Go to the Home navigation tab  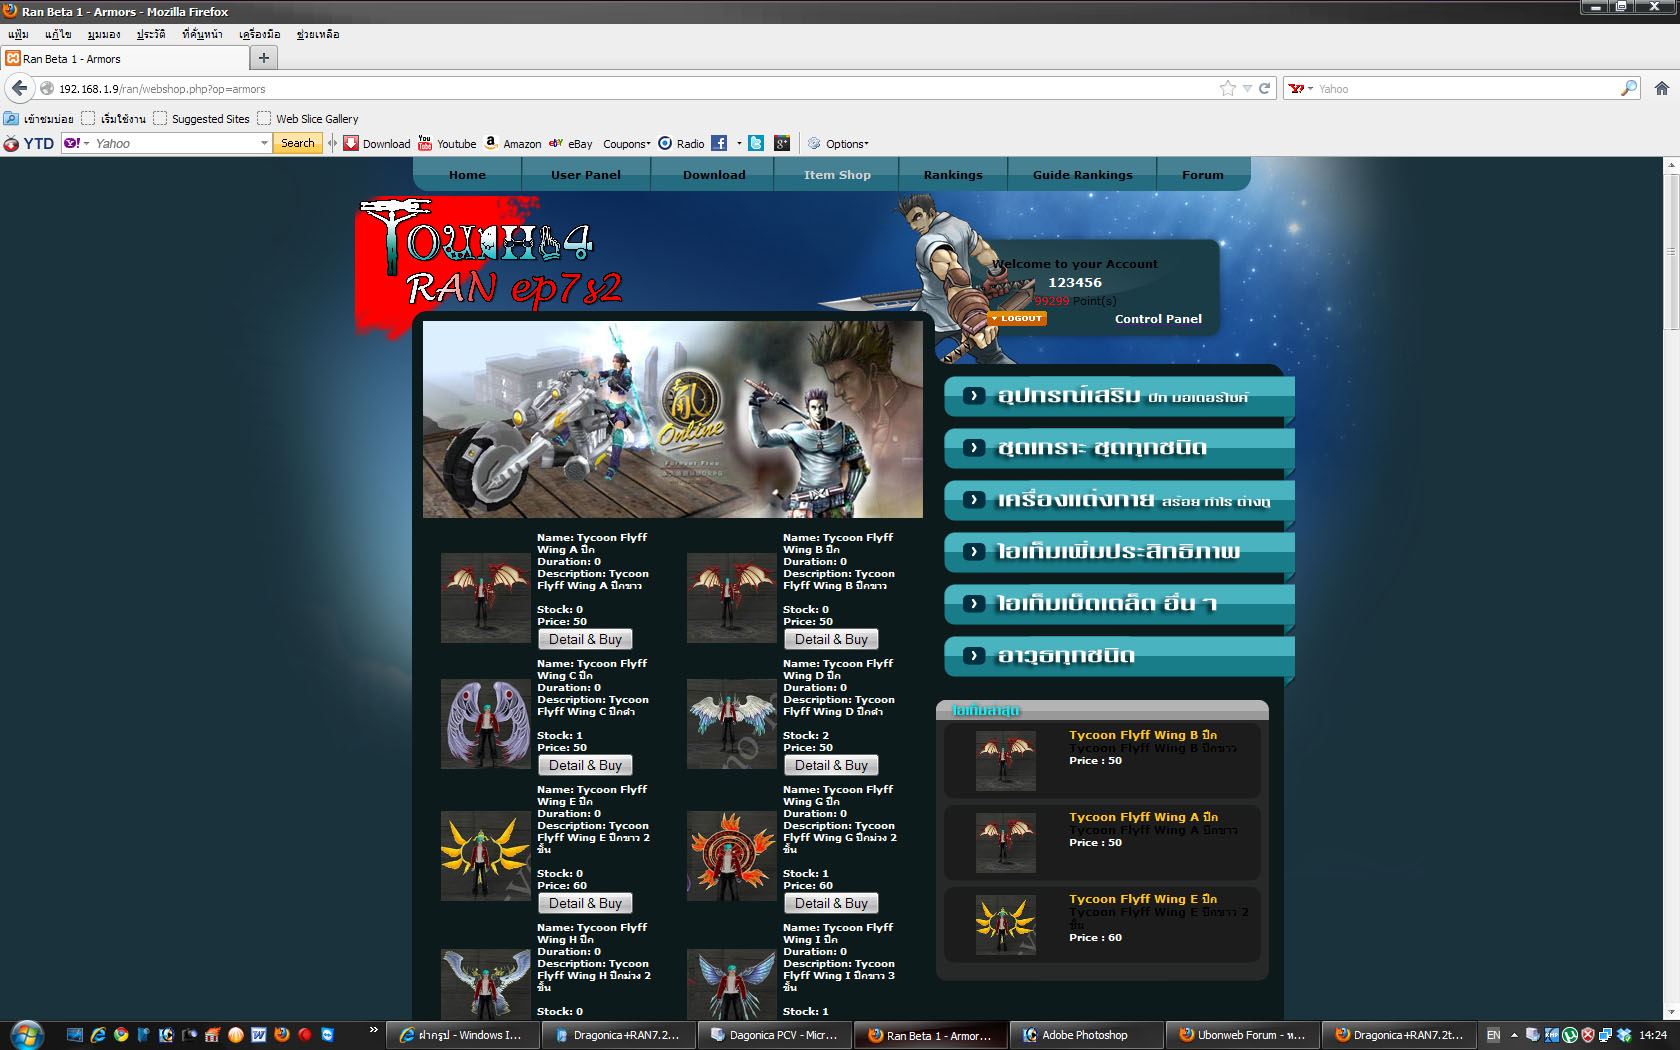[x=467, y=175]
